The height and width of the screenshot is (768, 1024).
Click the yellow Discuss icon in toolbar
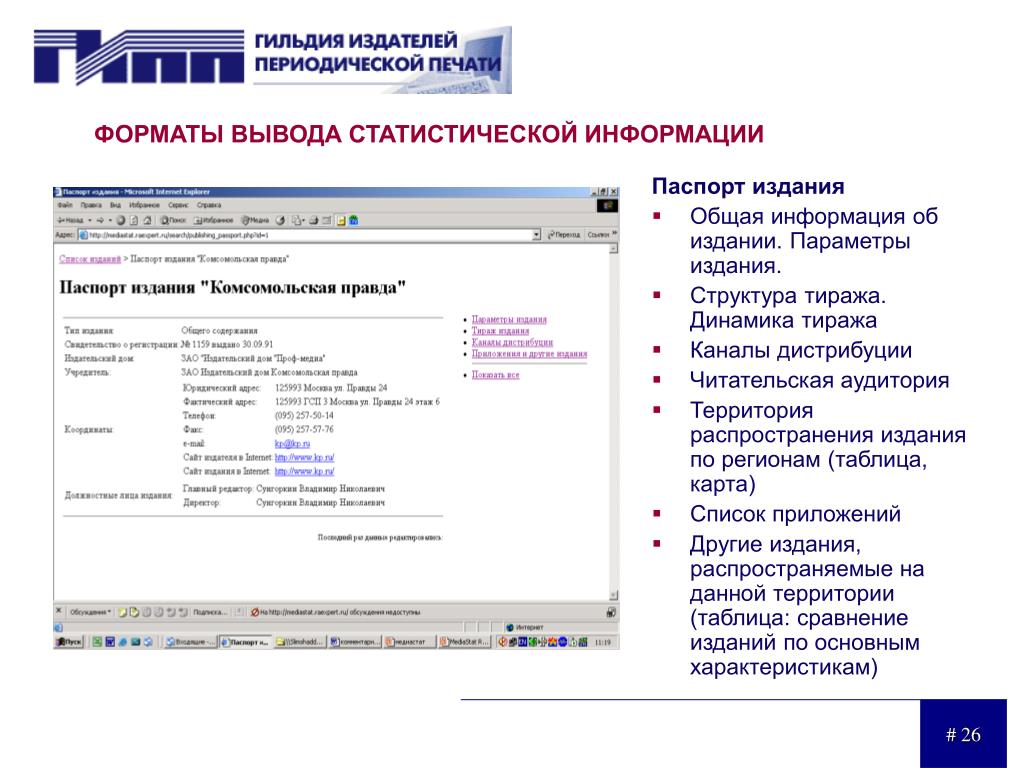[x=341, y=221]
